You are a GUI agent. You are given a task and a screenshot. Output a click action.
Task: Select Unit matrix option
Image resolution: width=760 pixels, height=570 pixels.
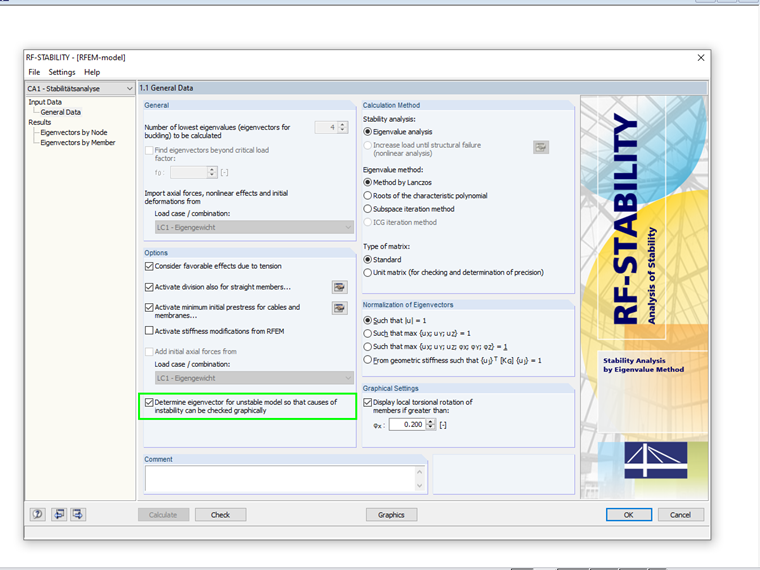coord(367,272)
